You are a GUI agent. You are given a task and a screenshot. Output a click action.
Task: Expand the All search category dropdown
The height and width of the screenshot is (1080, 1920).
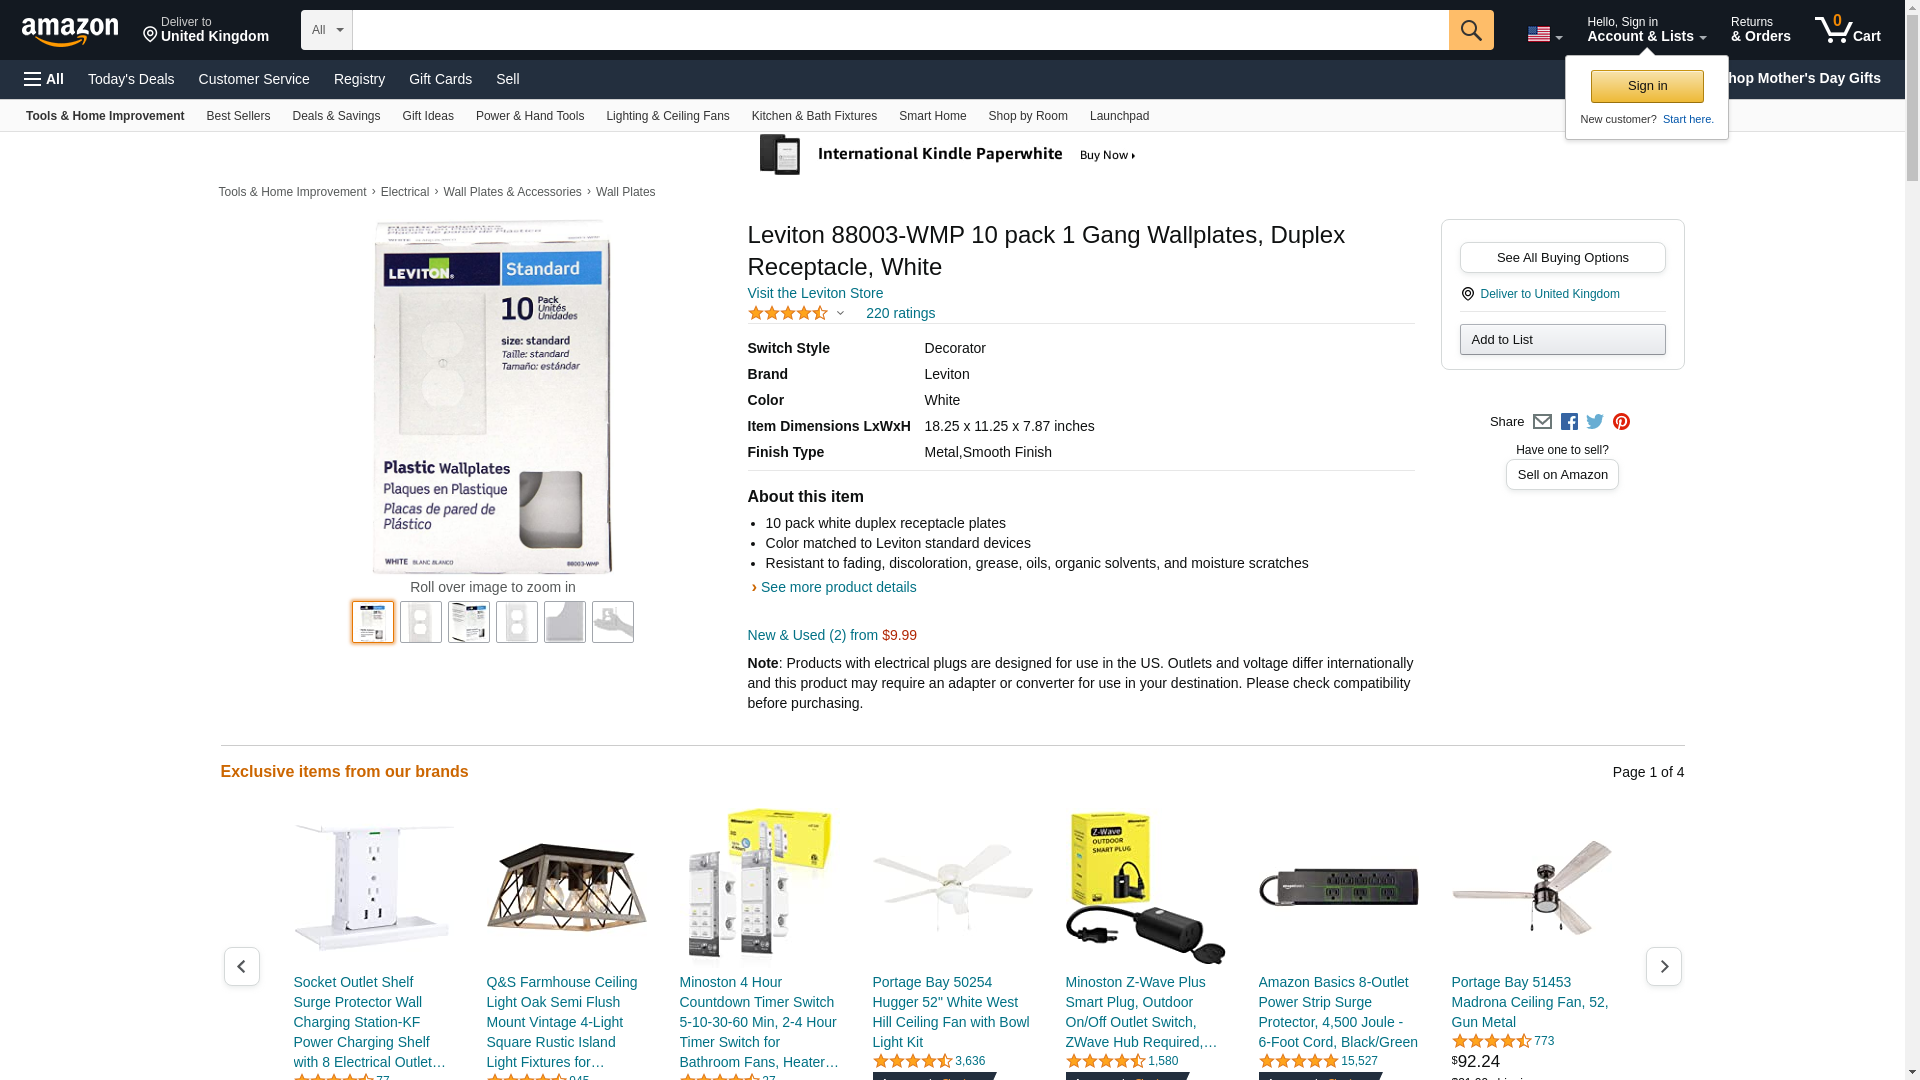click(x=326, y=30)
